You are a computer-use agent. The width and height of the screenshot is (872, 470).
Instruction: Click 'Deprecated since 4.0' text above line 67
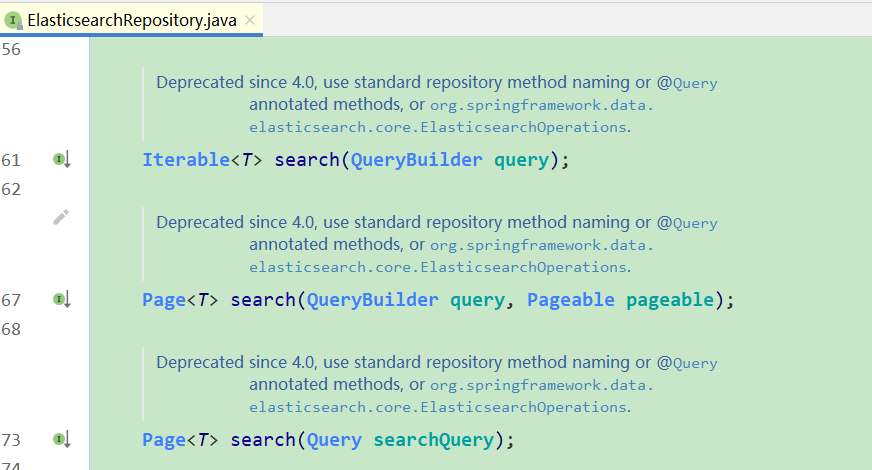click(x=235, y=222)
